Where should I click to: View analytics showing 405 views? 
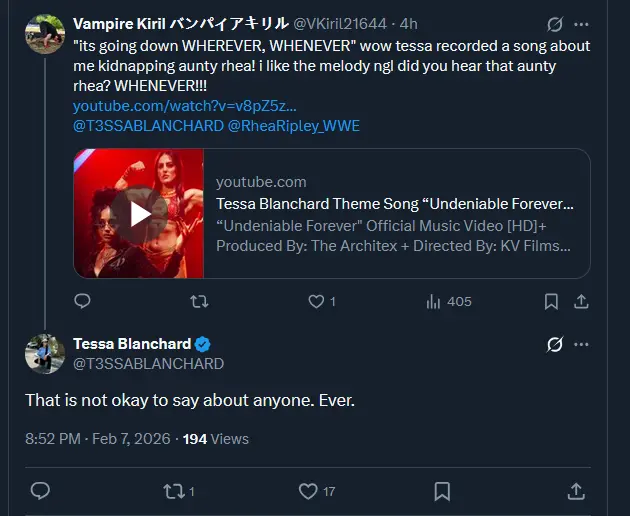434,300
